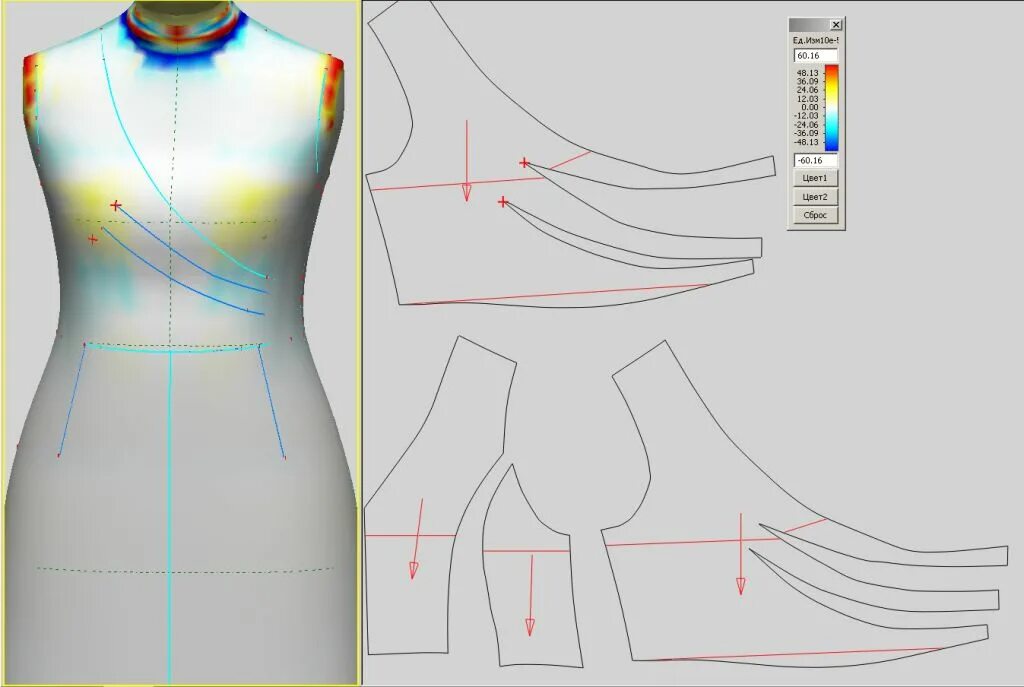Click the minimum value field -60.16

tap(815, 160)
